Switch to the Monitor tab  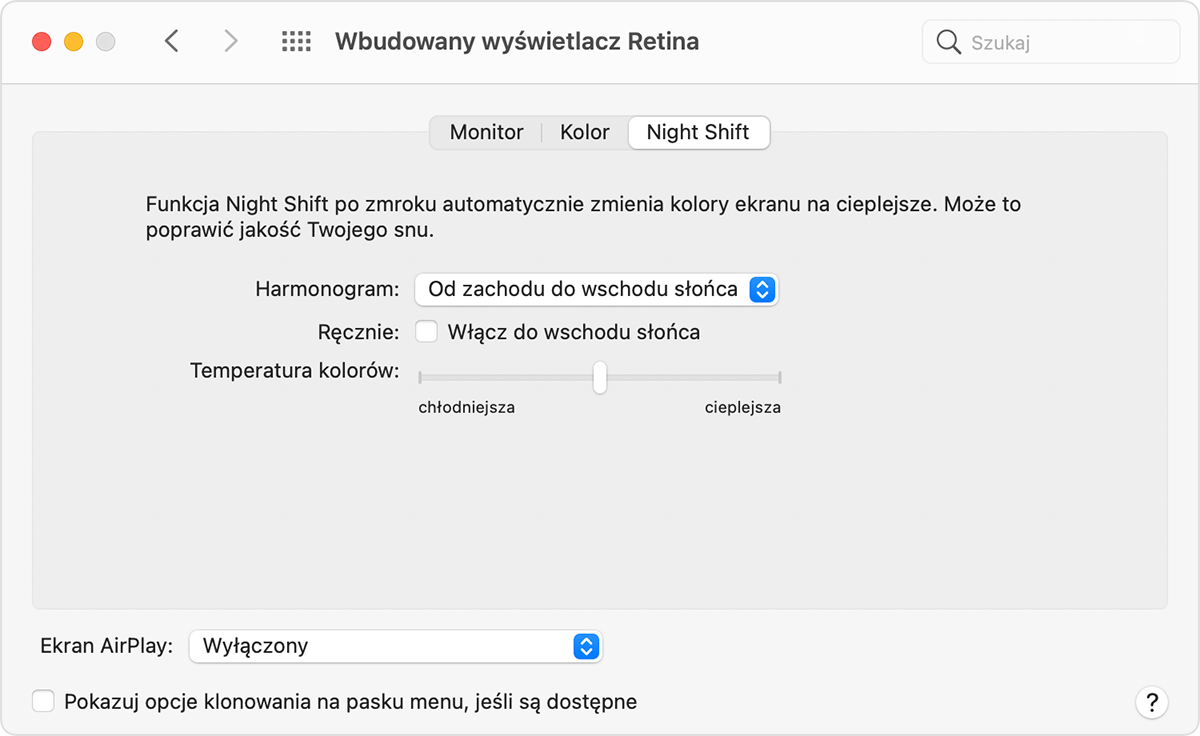click(x=486, y=132)
